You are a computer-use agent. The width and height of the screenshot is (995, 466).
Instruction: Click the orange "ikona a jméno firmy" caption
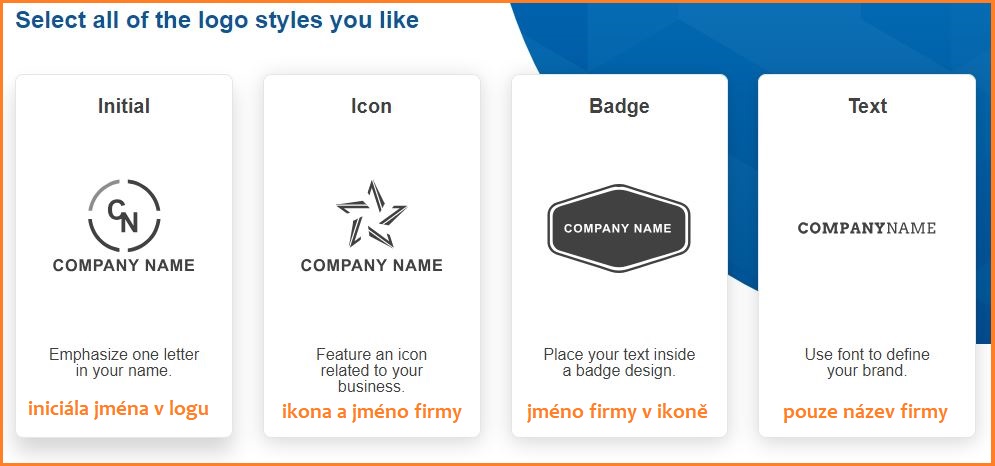coord(371,412)
